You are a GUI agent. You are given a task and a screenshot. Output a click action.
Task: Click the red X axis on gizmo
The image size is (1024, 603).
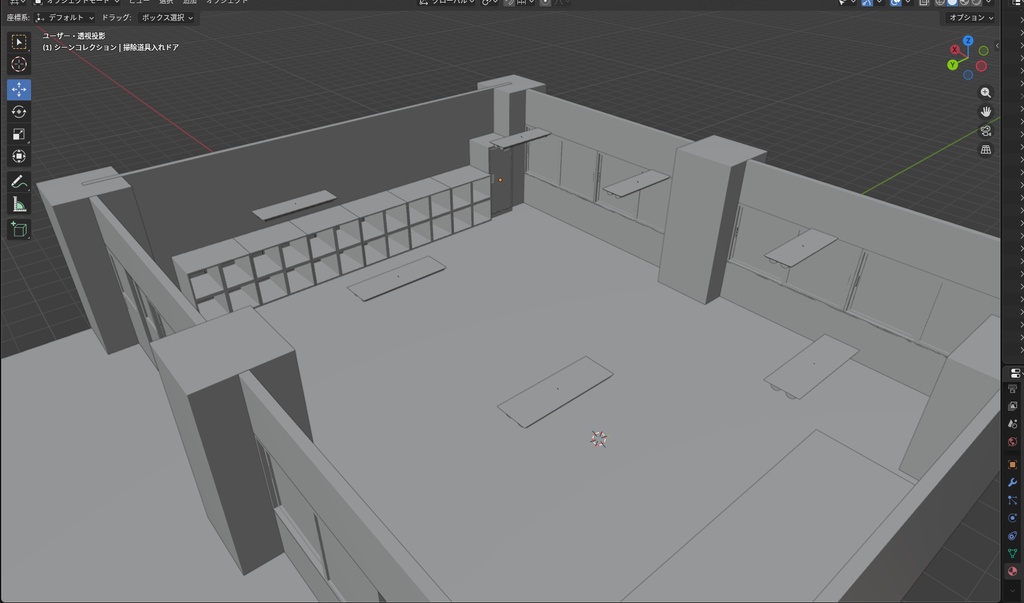(955, 50)
